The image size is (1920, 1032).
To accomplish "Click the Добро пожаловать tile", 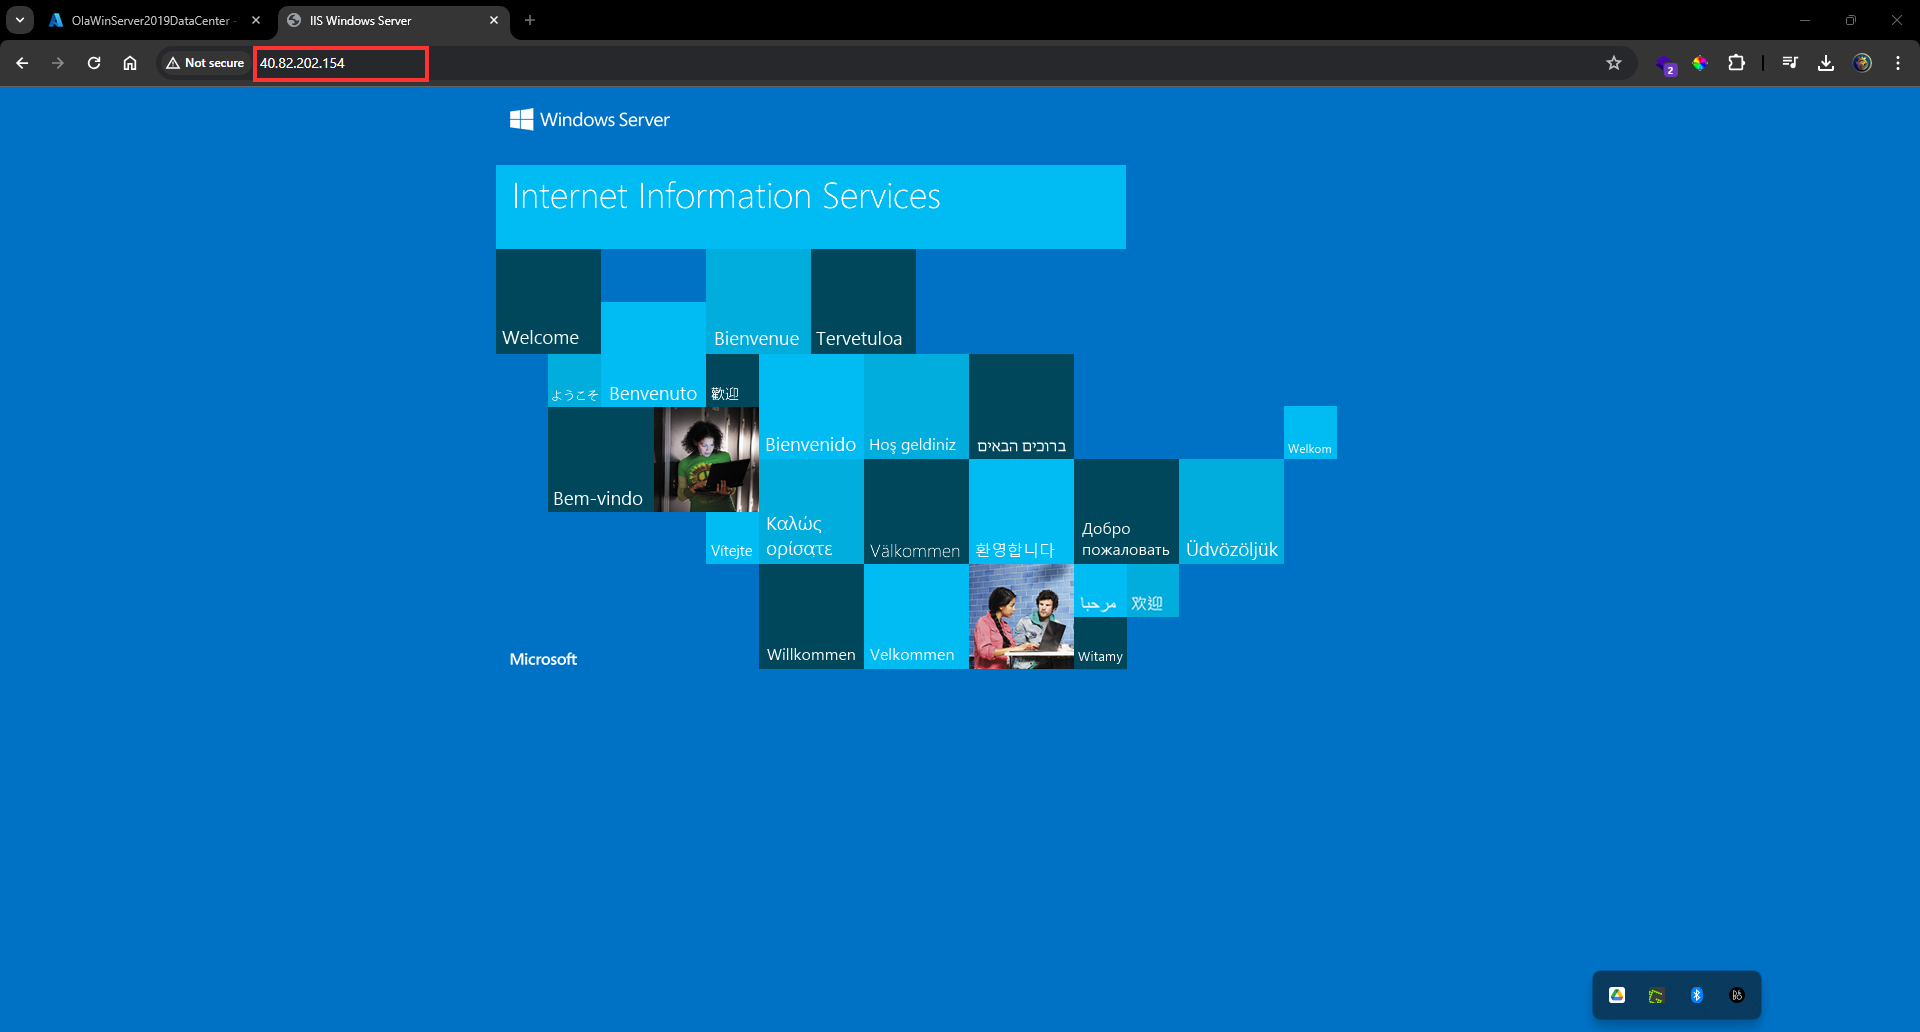I will [1126, 511].
